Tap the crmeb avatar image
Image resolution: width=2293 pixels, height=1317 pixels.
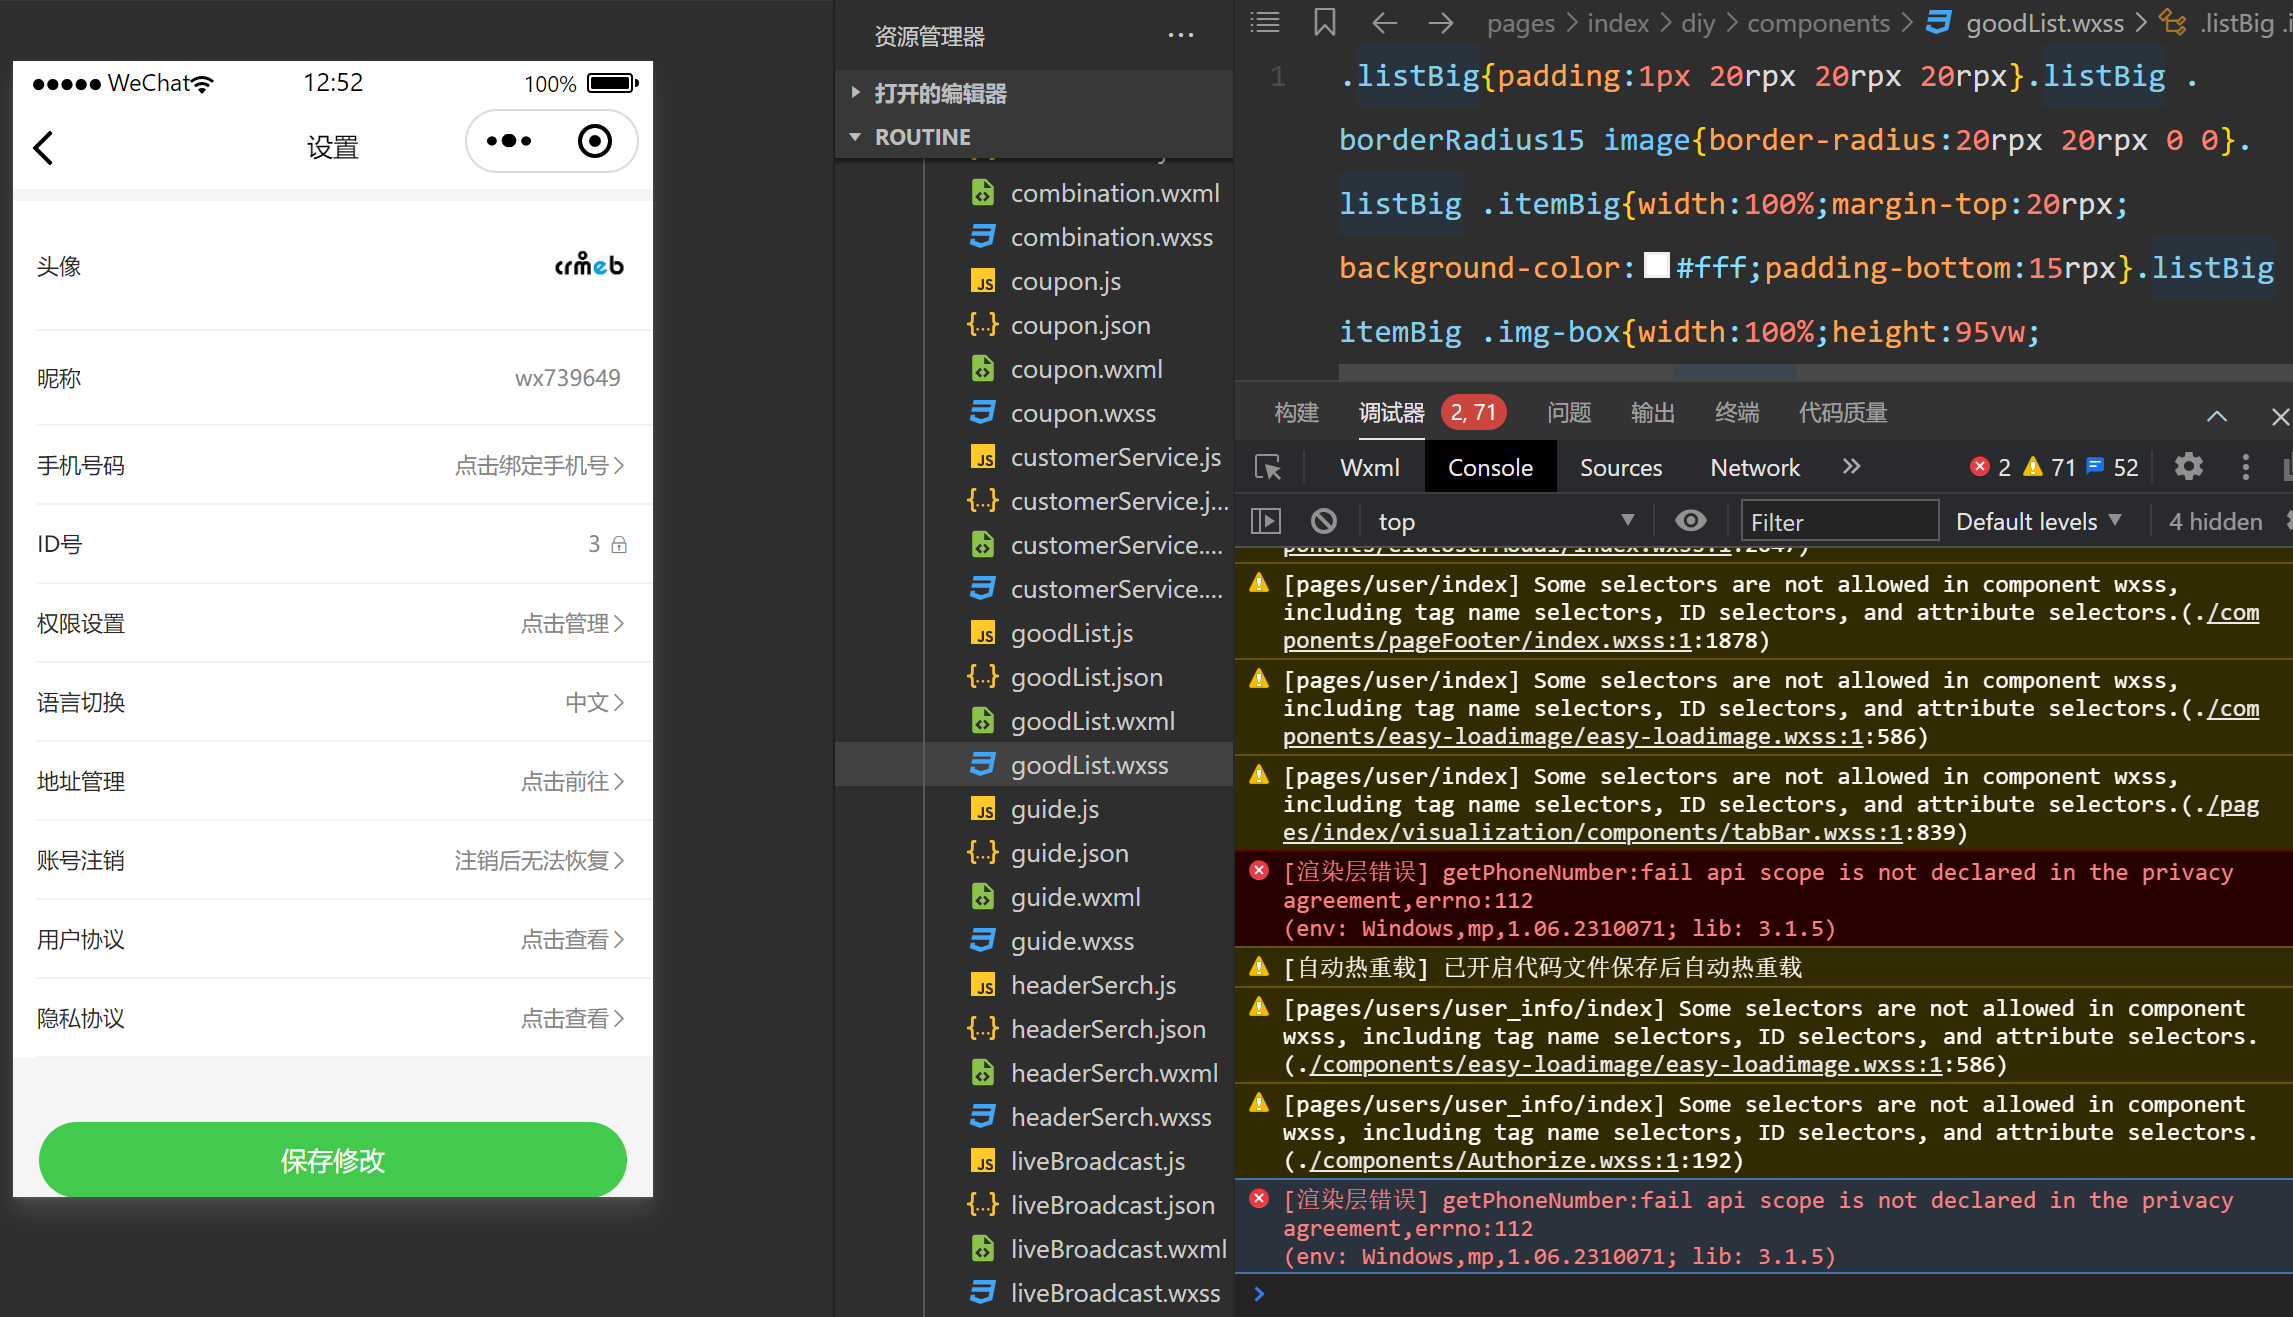(589, 265)
